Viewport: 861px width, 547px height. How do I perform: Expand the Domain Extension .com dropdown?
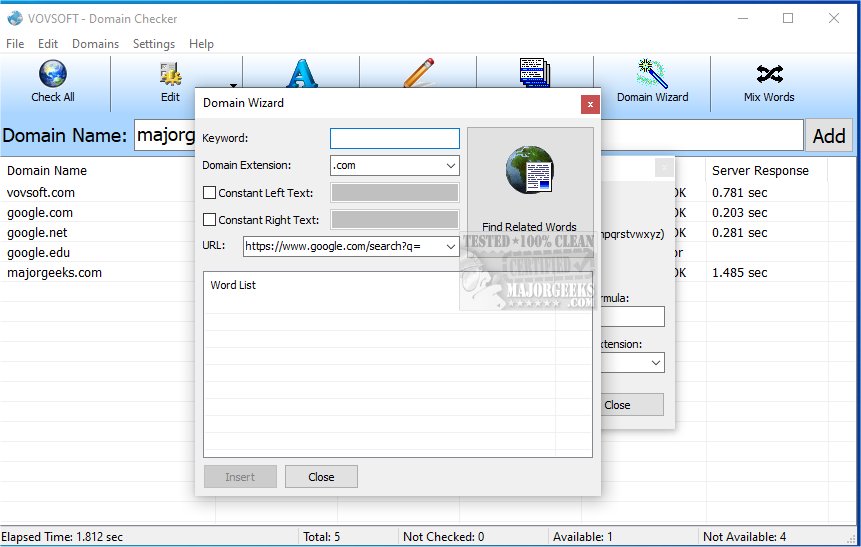[450, 165]
